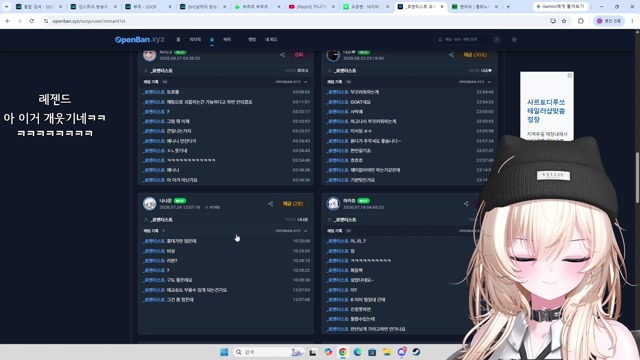Click the 'ㅋㅋㅋ' message at 03:34:46
The height and width of the screenshot is (360, 640).
(191, 160)
